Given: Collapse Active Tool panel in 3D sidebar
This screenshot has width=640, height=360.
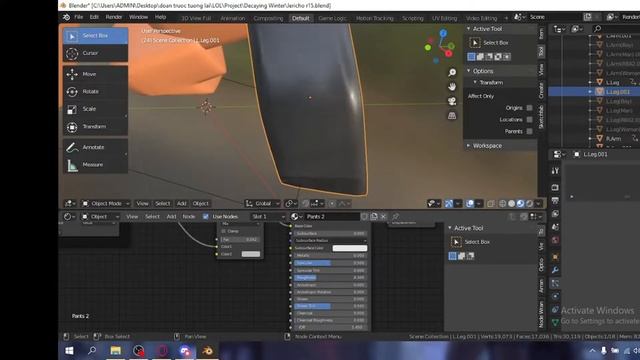Looking at the screenshot, I should tap(469, 29).
